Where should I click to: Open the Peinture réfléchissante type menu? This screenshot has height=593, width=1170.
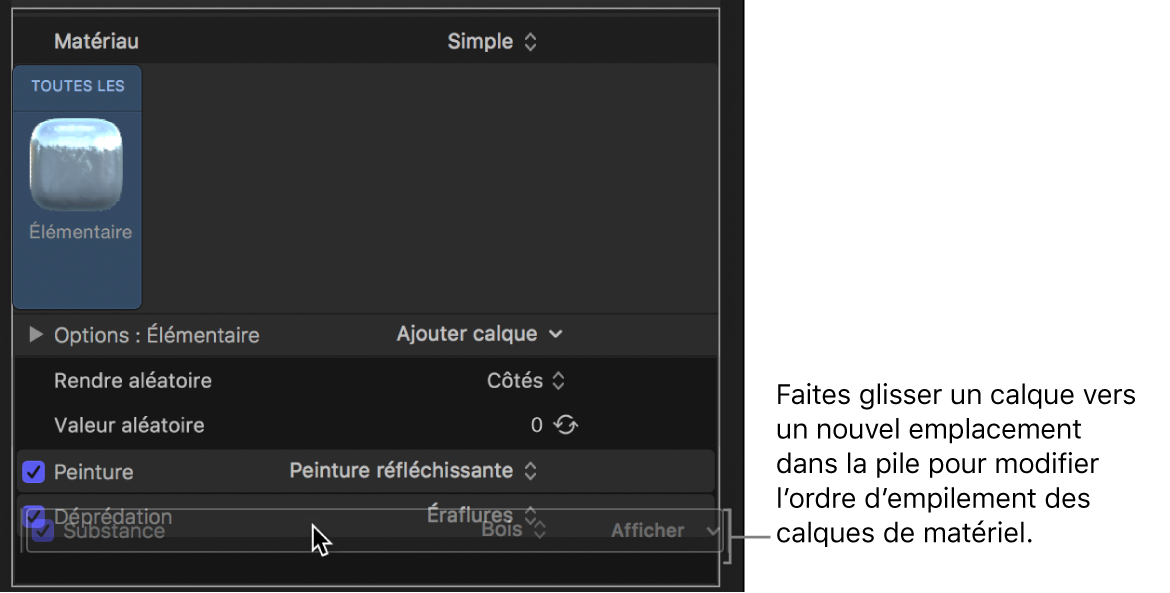pyautogui.click(x=413, y=470)
